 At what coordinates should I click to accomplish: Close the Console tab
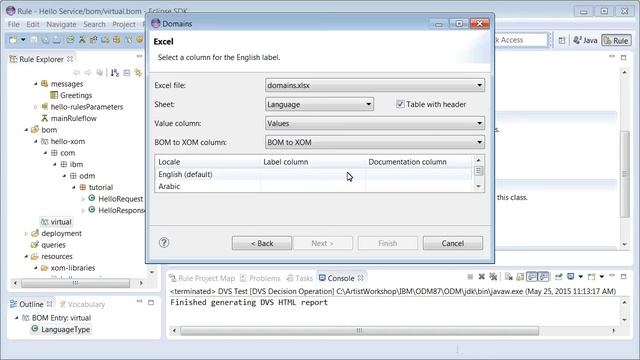coord(360,278)
